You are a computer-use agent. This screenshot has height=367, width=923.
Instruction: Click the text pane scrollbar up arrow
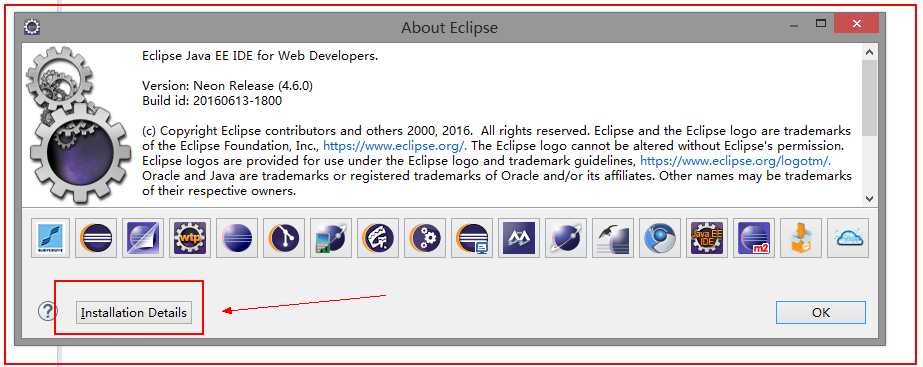pos(869,52)
